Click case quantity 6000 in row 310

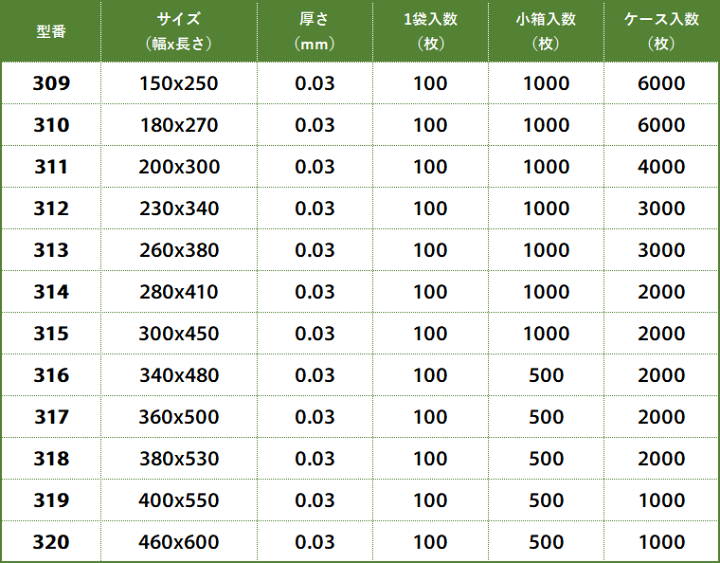(x=661, y=125)
